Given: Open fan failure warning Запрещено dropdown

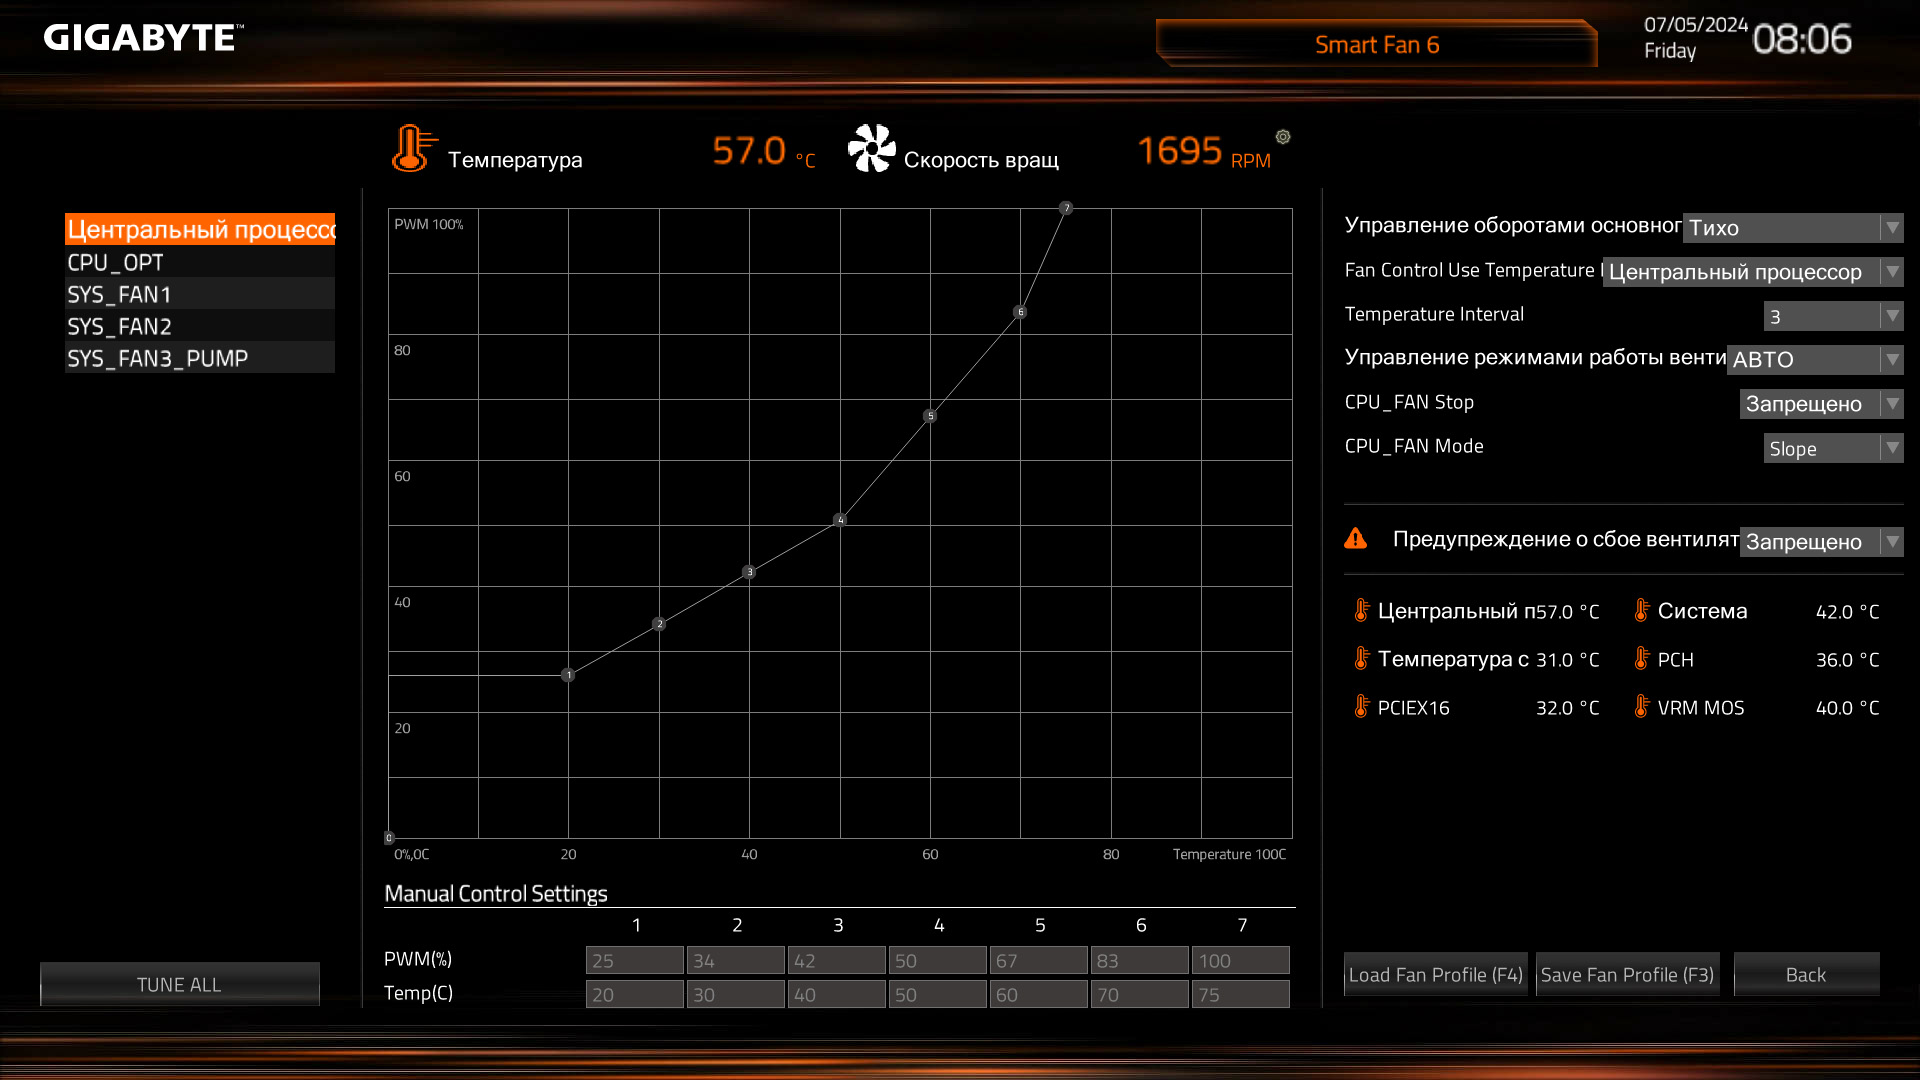Looking at the screenshot, I should [1820, 542].
